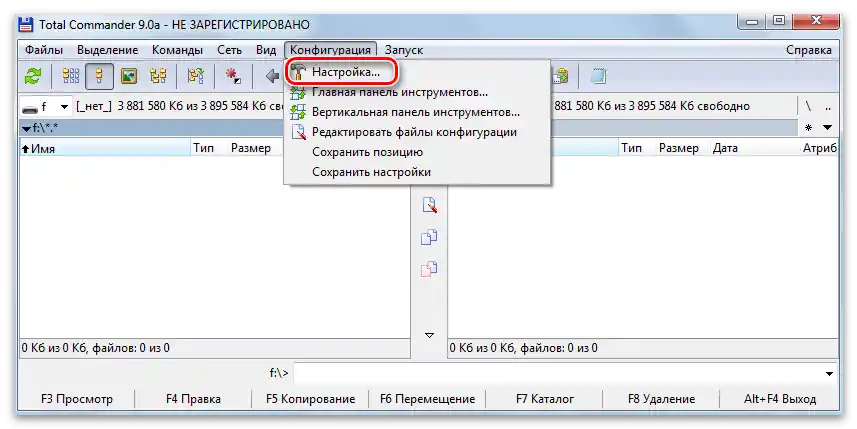The width and height of the screenshot is (857, 429).
Task: Click Total Commander floppy icon in title bar
Action: click(26, 25)
